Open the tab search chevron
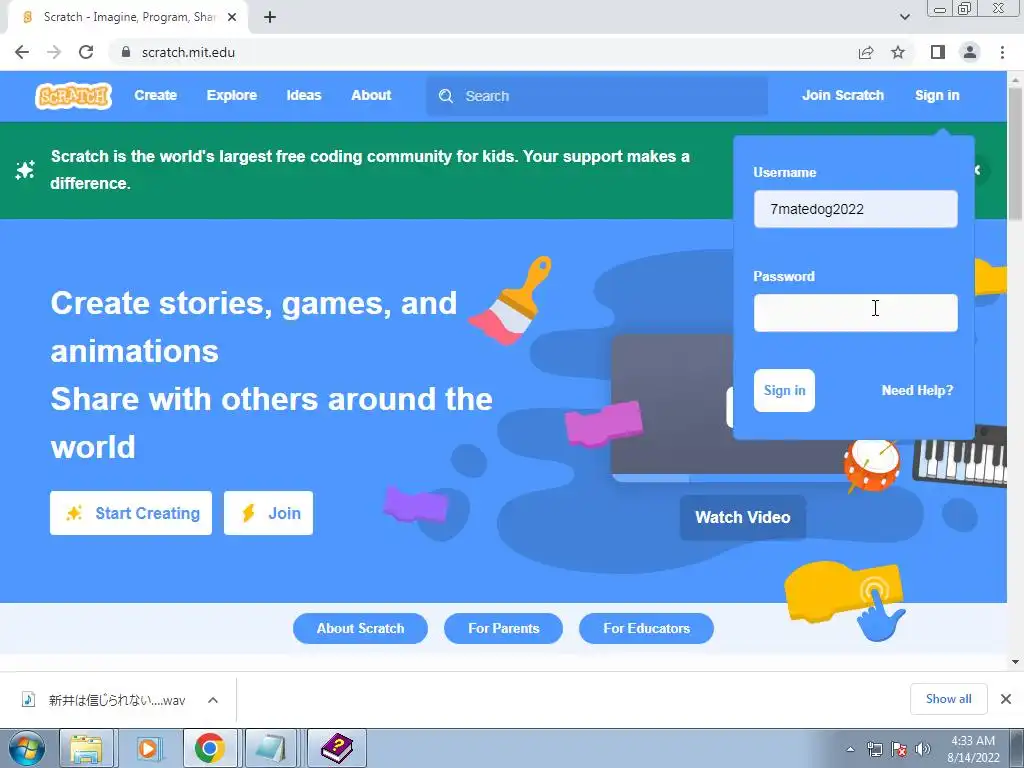This screenshot has width=1024, height=768. pos(904,17)
